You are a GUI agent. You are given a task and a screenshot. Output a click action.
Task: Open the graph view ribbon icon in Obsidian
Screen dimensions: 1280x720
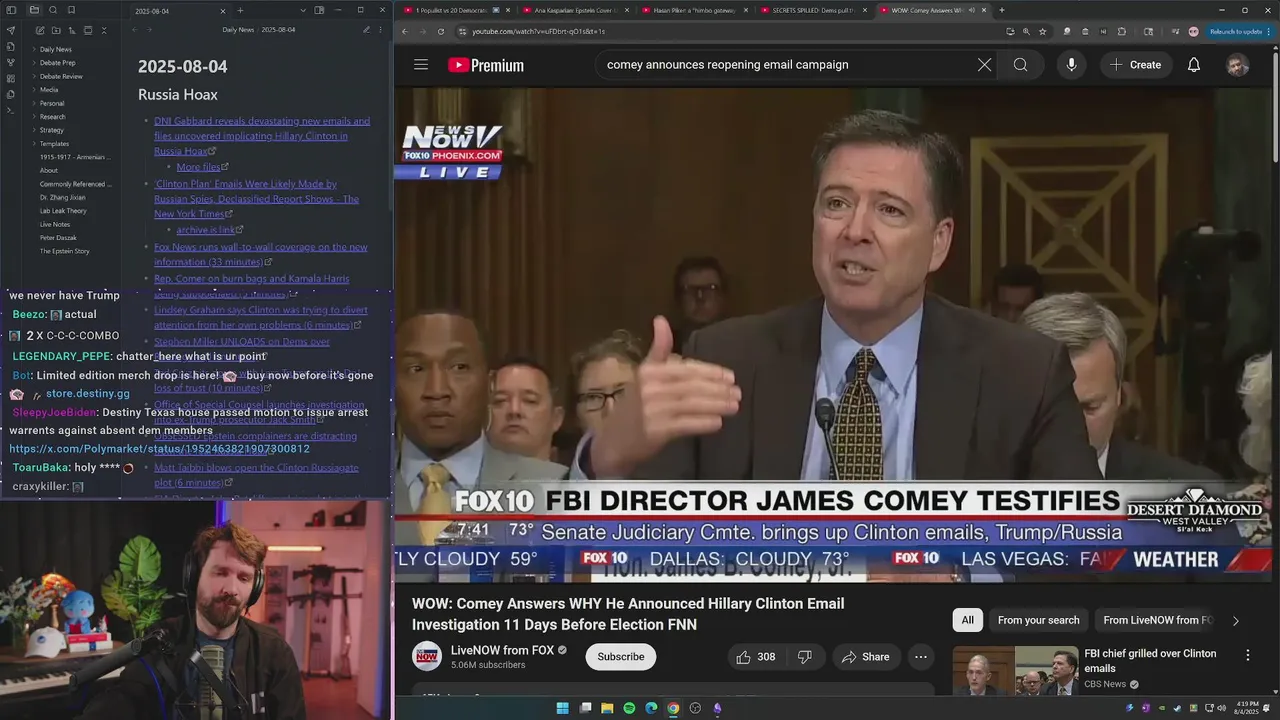[11, 62]
